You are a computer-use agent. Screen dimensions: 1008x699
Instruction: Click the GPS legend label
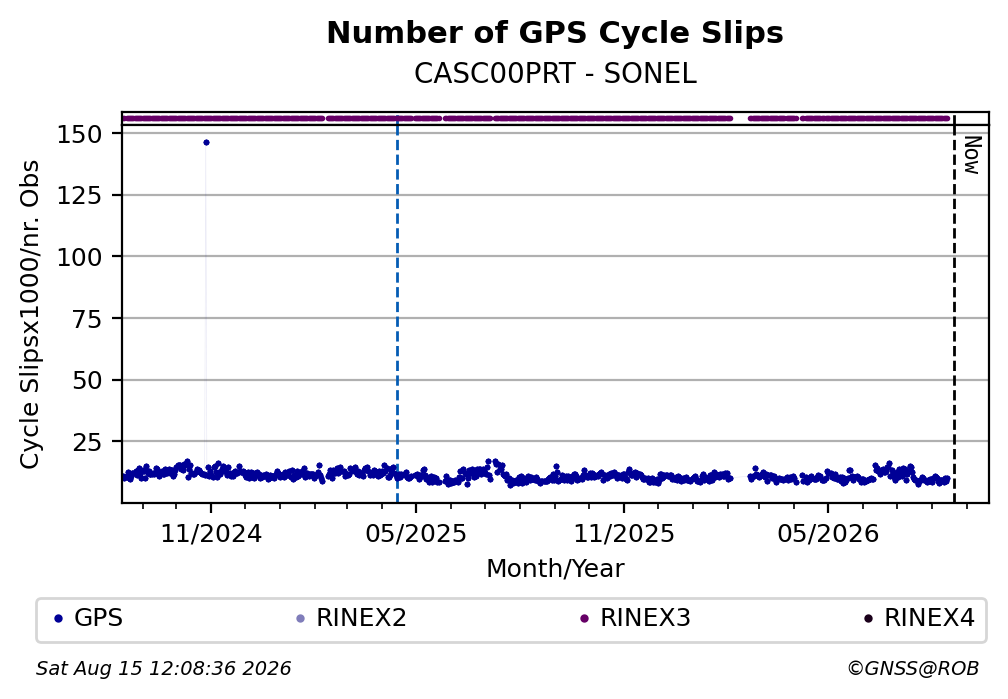(98, 618)
